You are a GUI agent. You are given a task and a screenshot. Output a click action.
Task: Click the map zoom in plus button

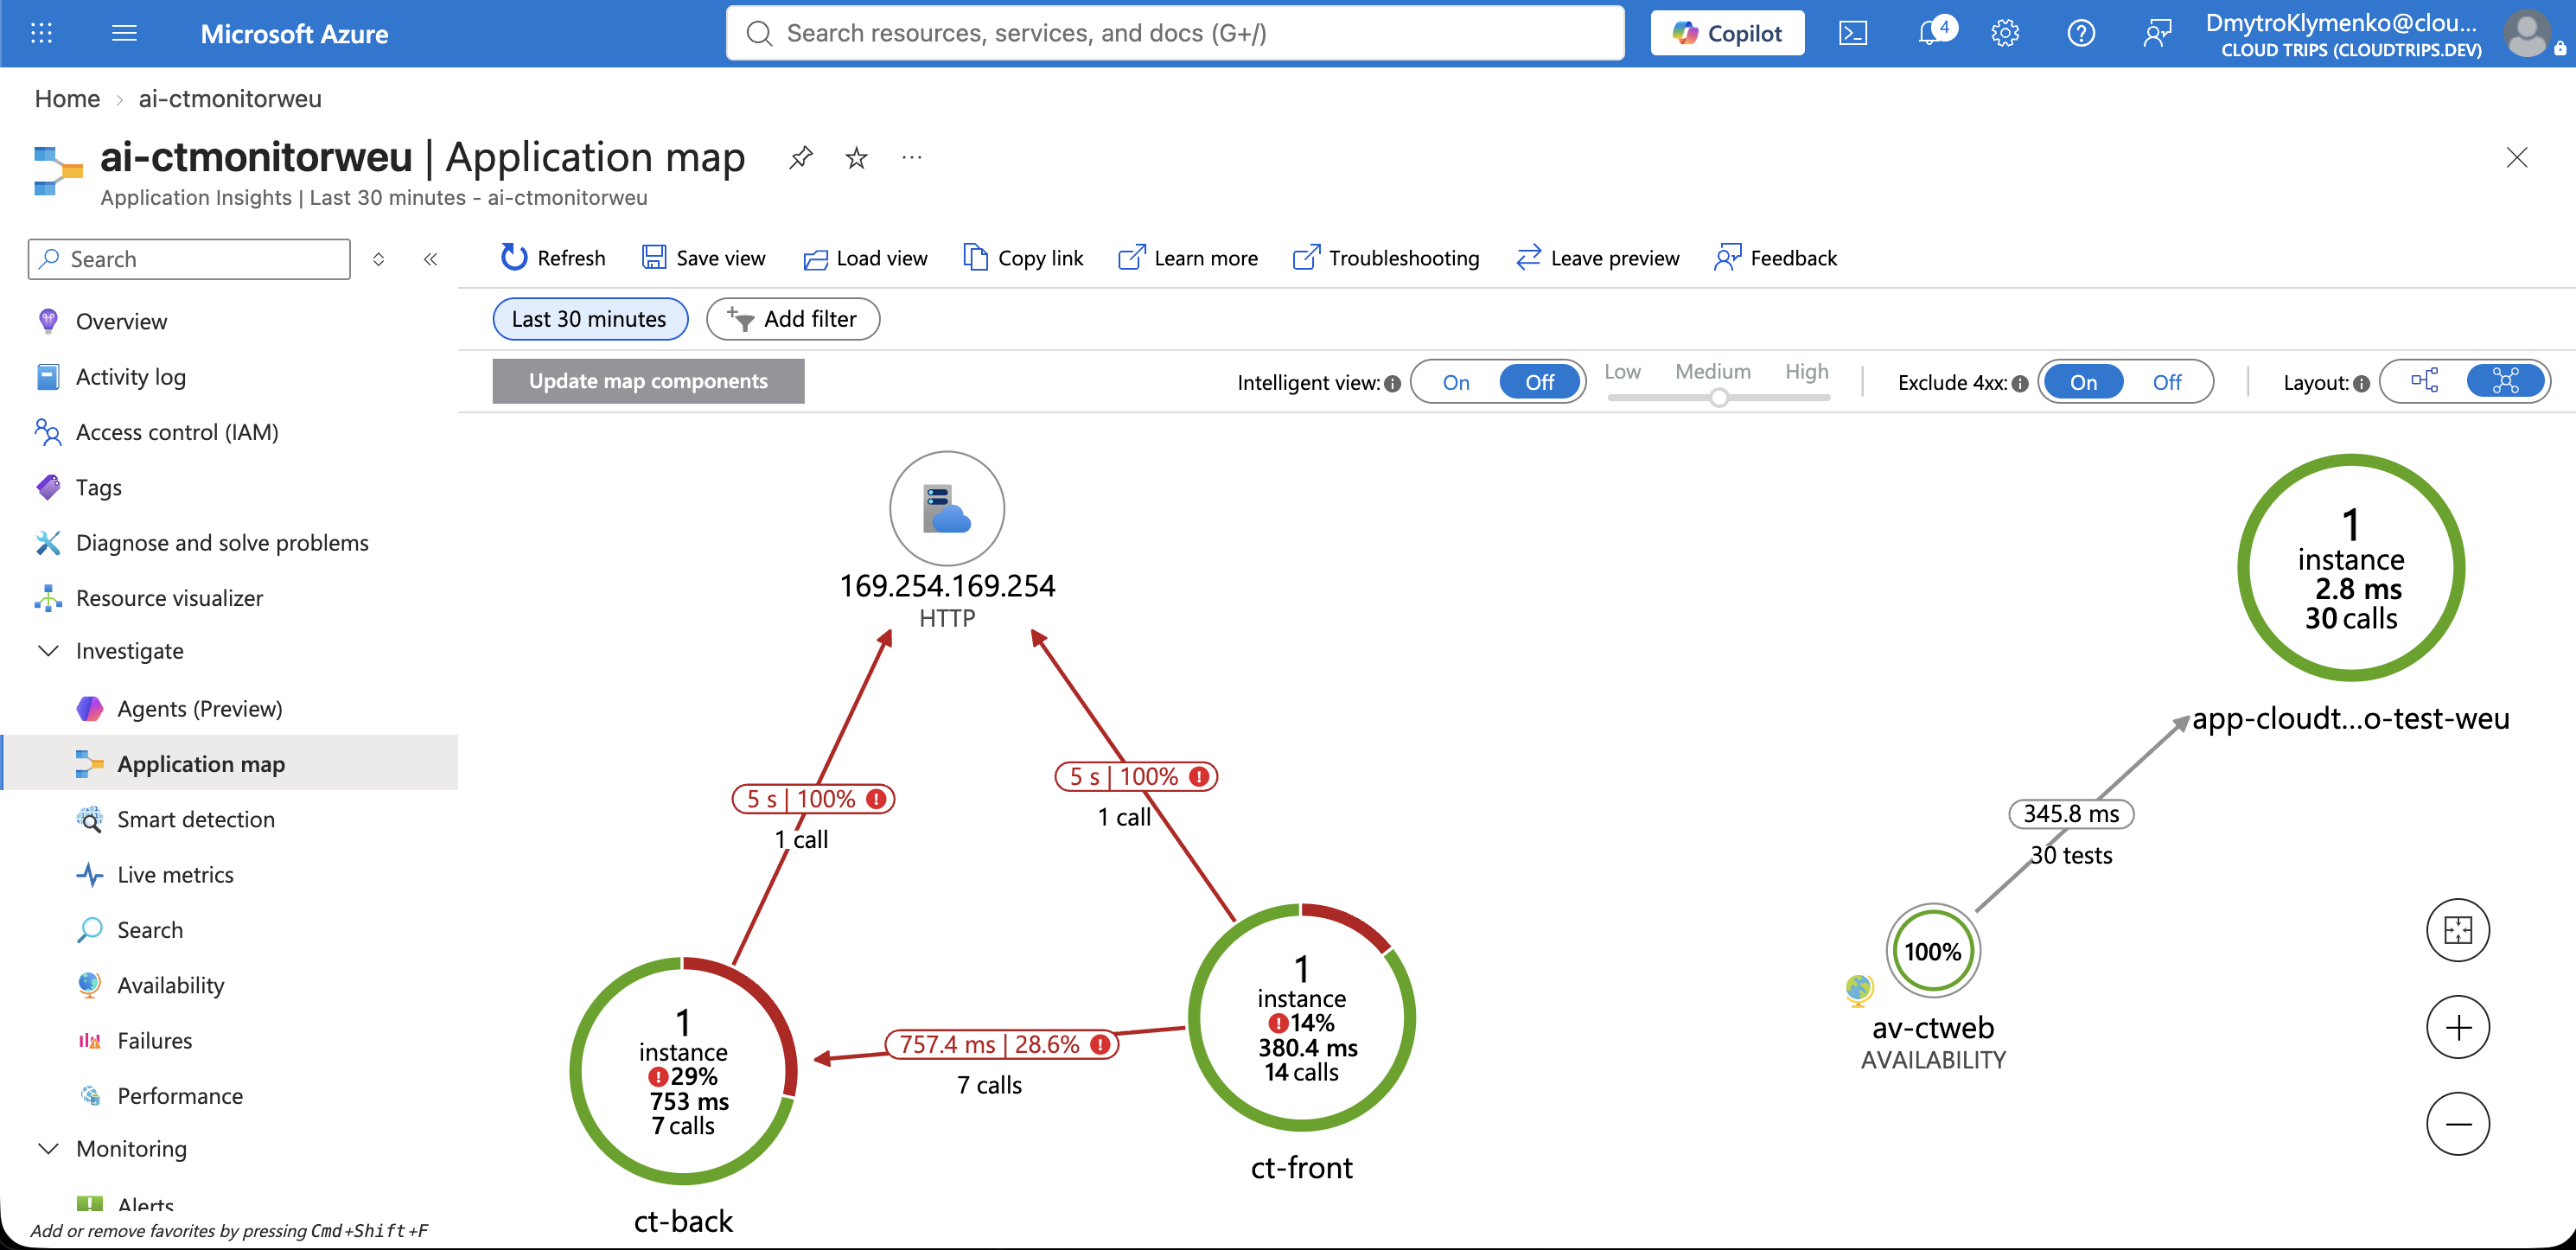(2458, 1027)
